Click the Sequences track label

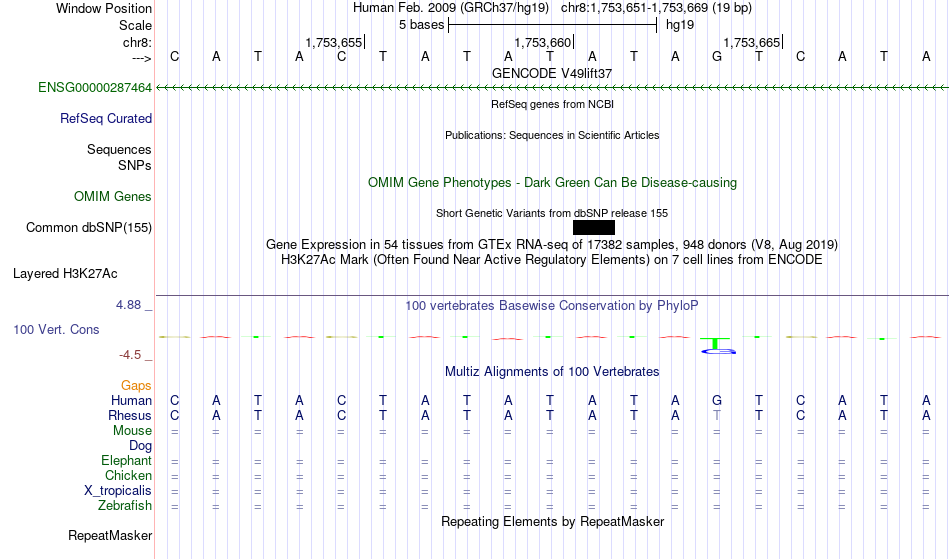click(x=119, y=150)
